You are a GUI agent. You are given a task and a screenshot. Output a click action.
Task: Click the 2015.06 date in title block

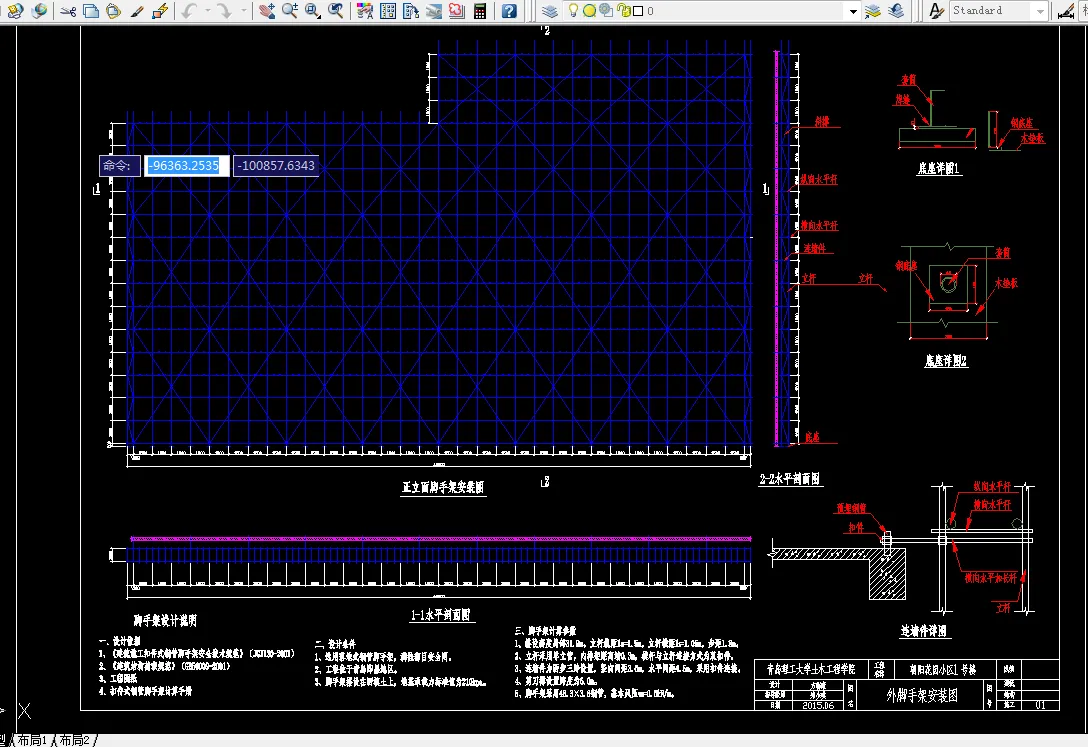[x=818, y=705]
